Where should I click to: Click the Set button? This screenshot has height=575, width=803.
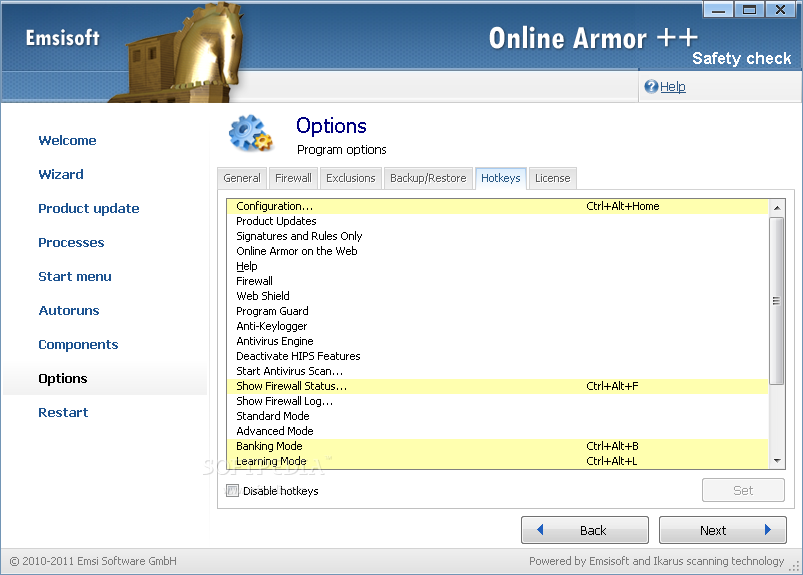coord(743,491)
